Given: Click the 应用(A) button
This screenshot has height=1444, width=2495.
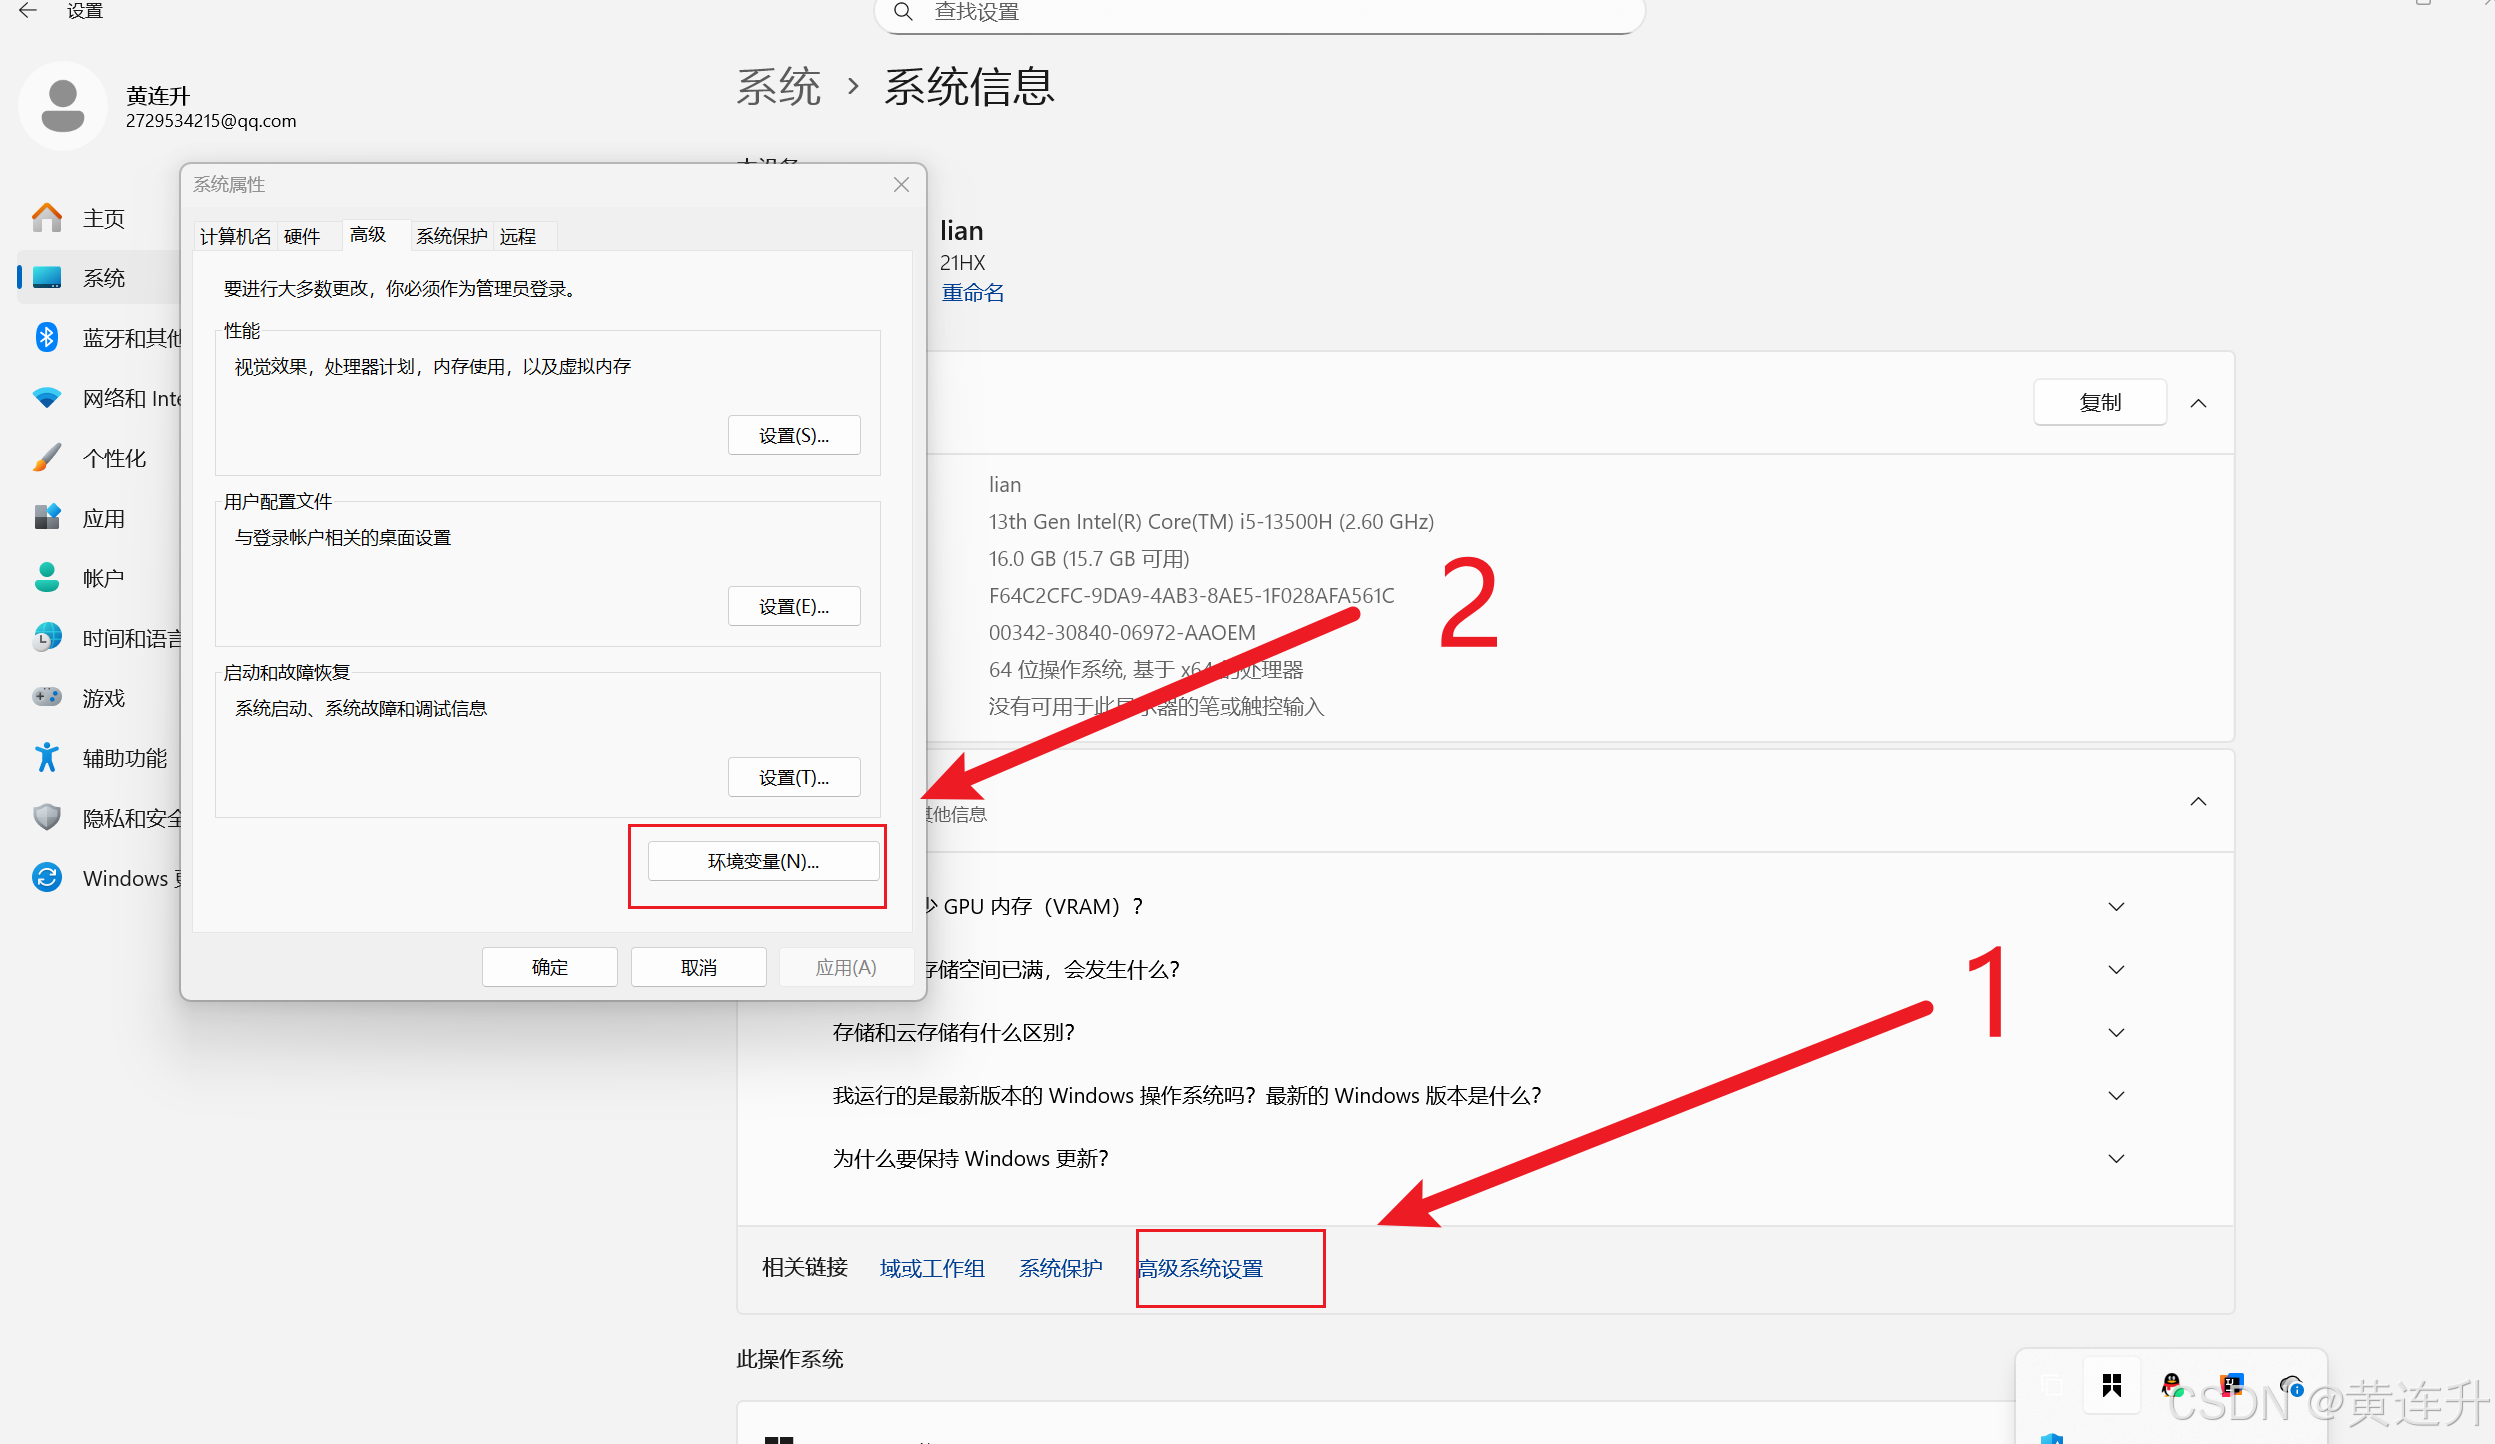Looking at the screenshot, I should click(846, 967).
